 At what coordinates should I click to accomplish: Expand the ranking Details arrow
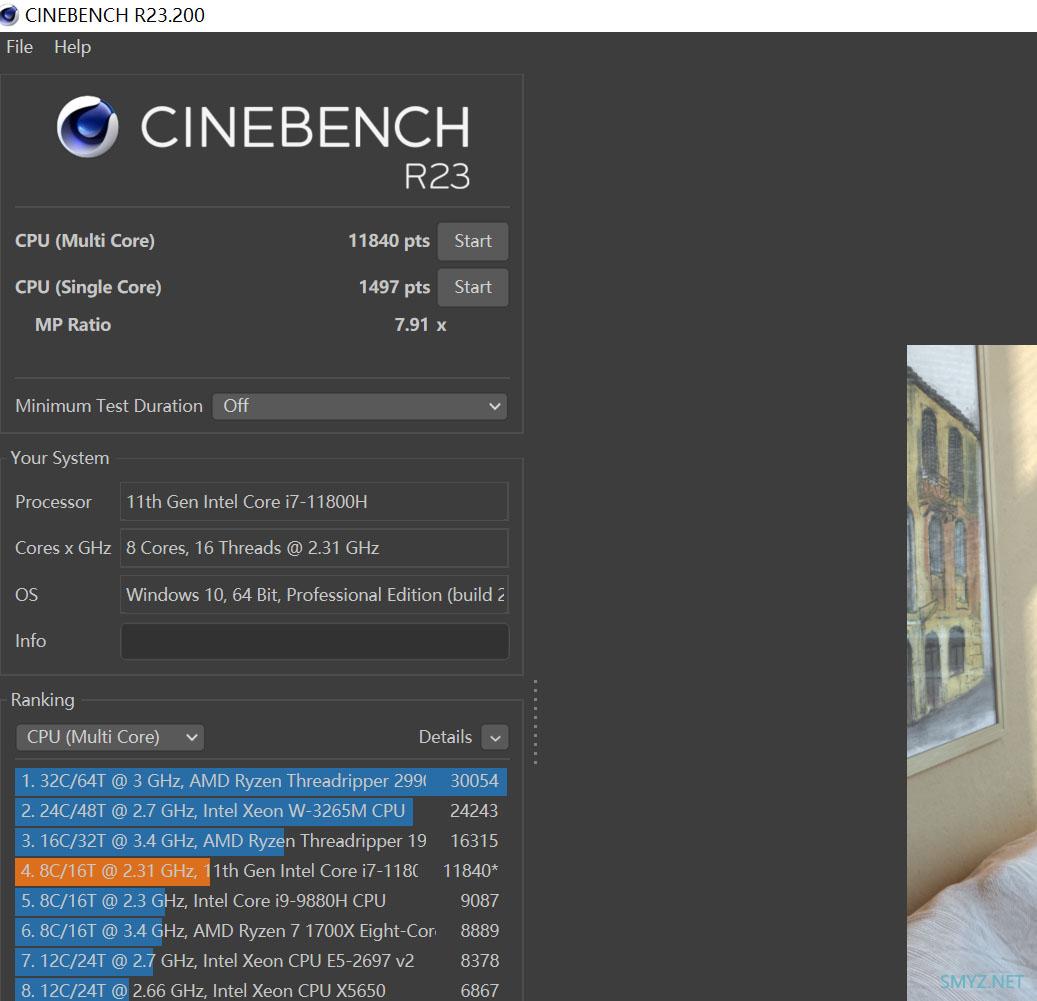point(495,737)
